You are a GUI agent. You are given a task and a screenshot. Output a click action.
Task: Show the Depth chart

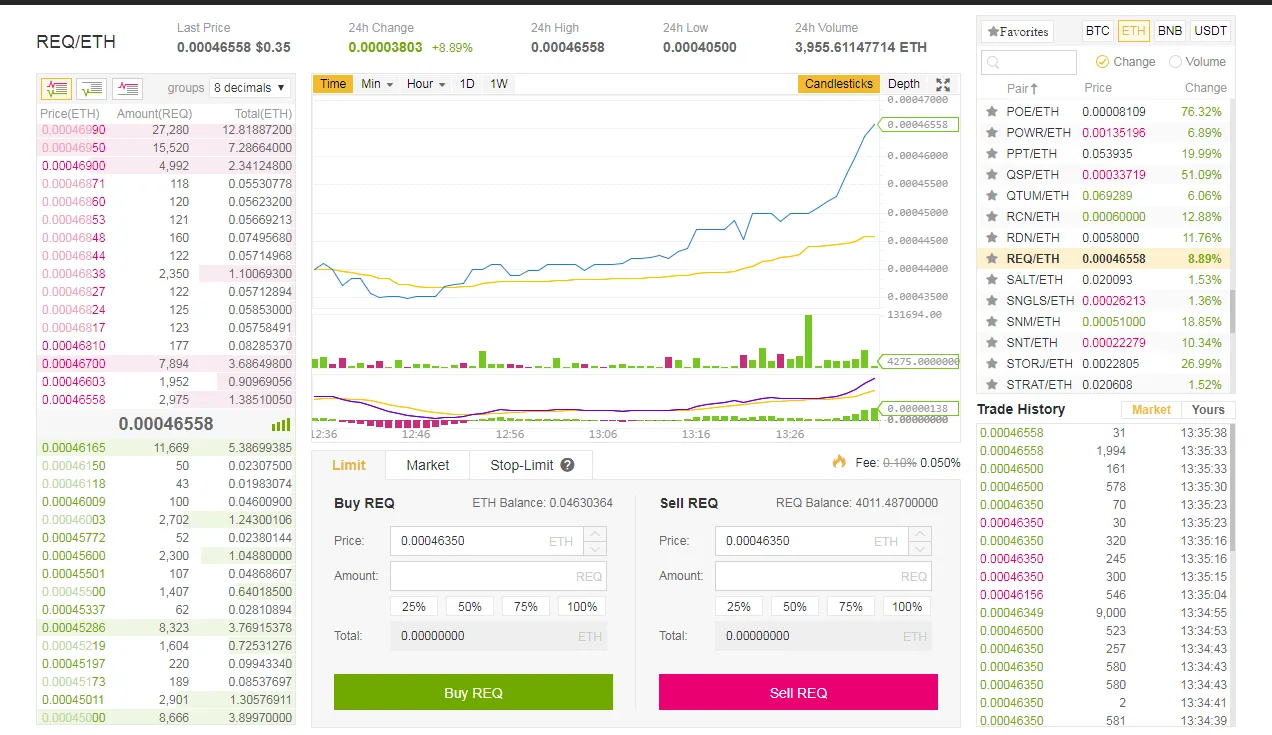[x=903, y=84]
